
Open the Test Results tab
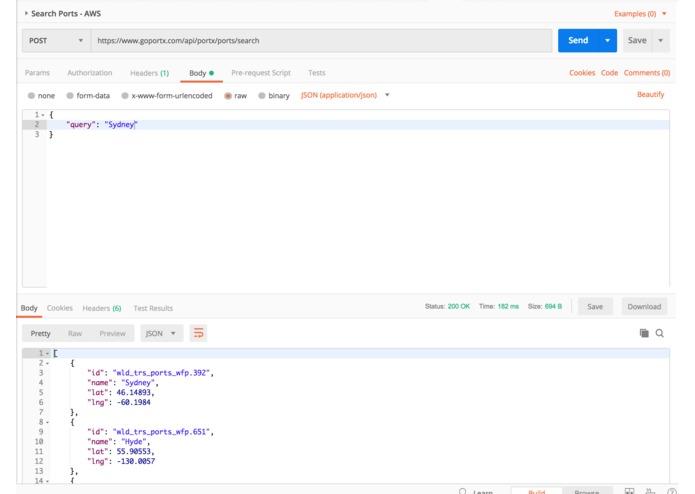(153, 308)
